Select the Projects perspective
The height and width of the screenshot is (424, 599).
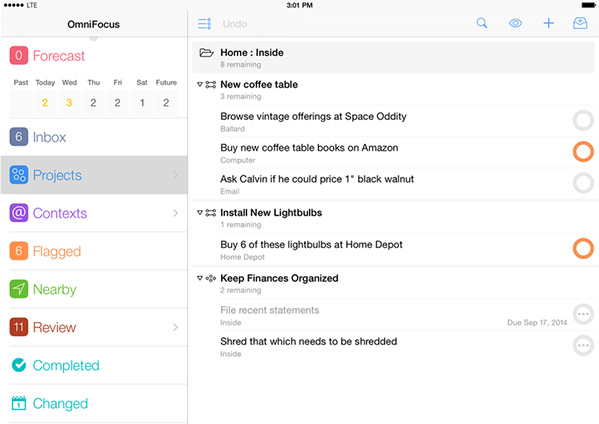(94, 175)
